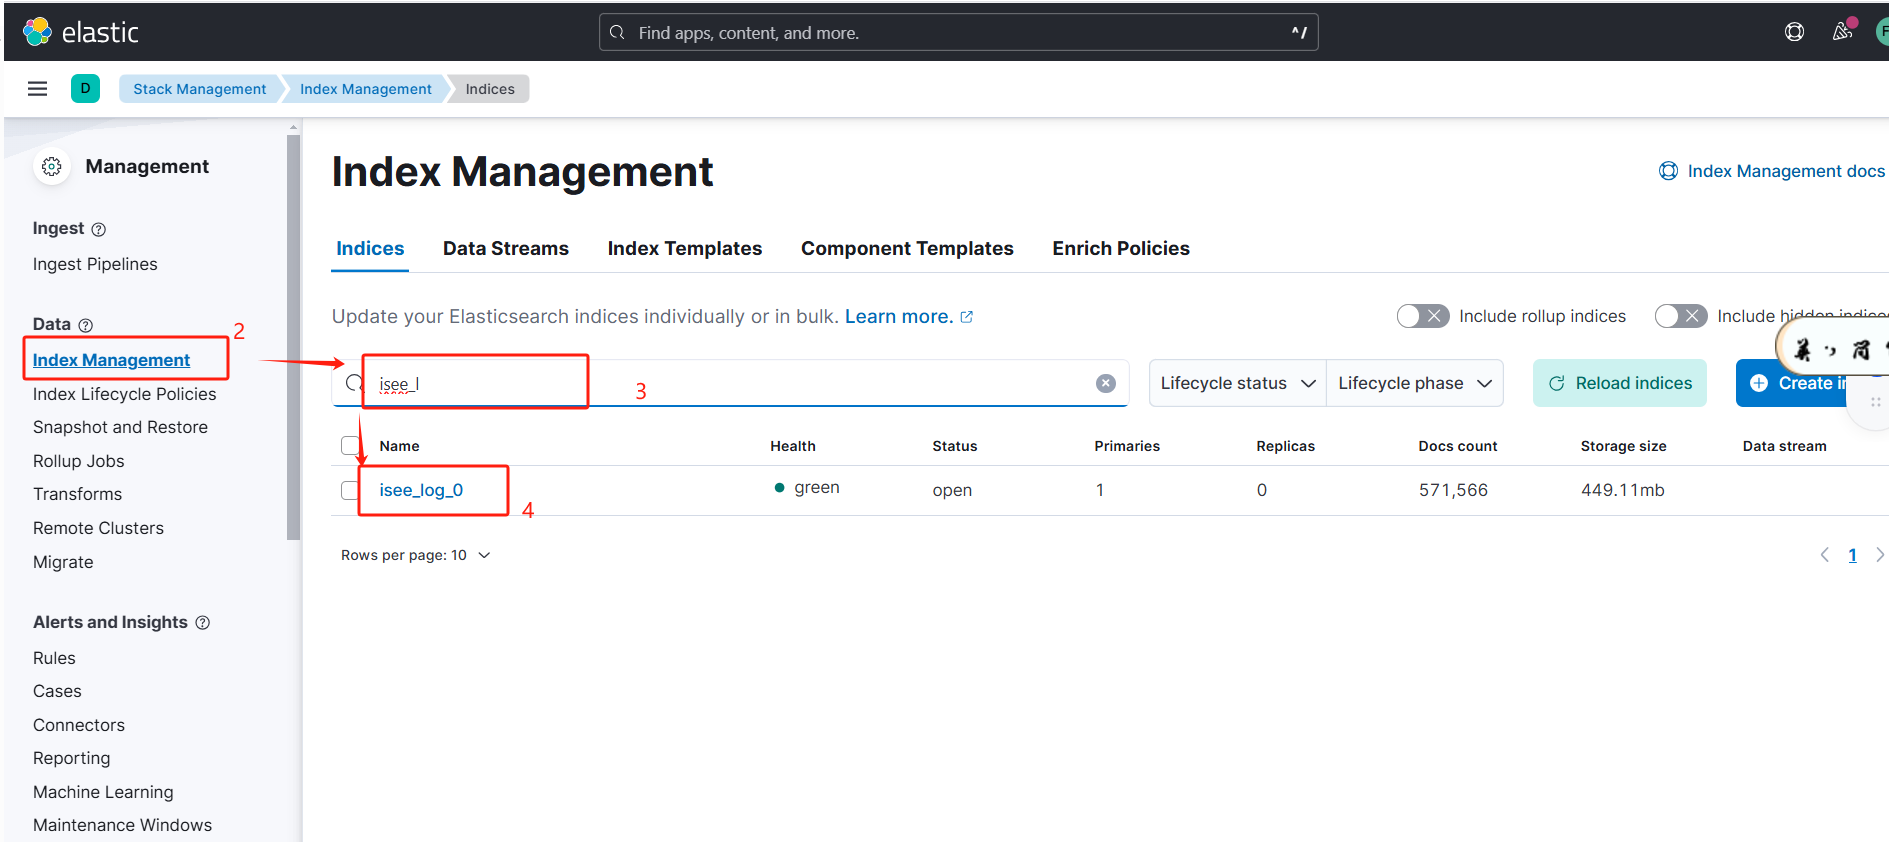Click the sidebar vertical scrollbar
Viewport: 1889px width, 842px height.
293,338
